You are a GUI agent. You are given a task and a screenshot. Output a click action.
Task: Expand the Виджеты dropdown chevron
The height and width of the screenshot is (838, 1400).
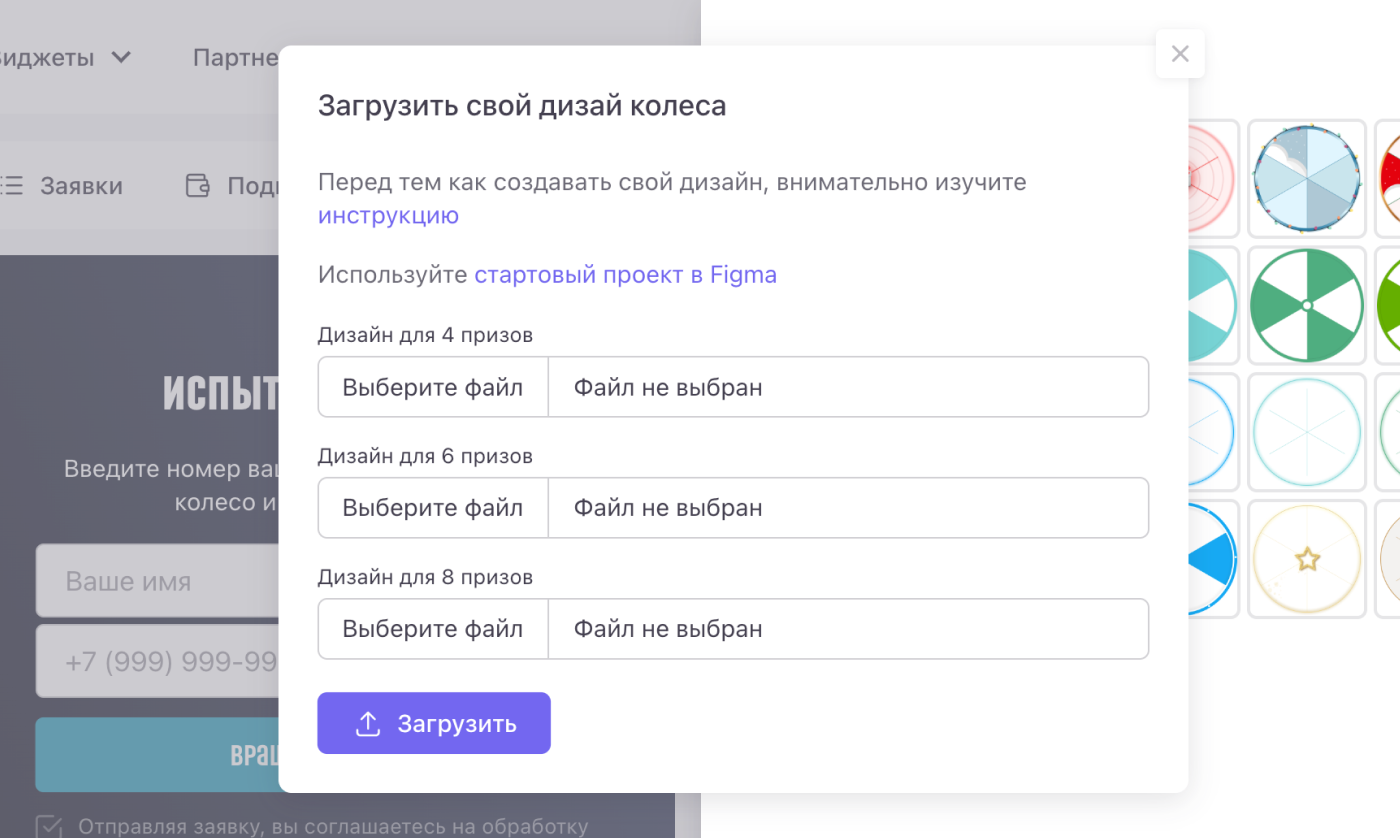coord(121,57)
